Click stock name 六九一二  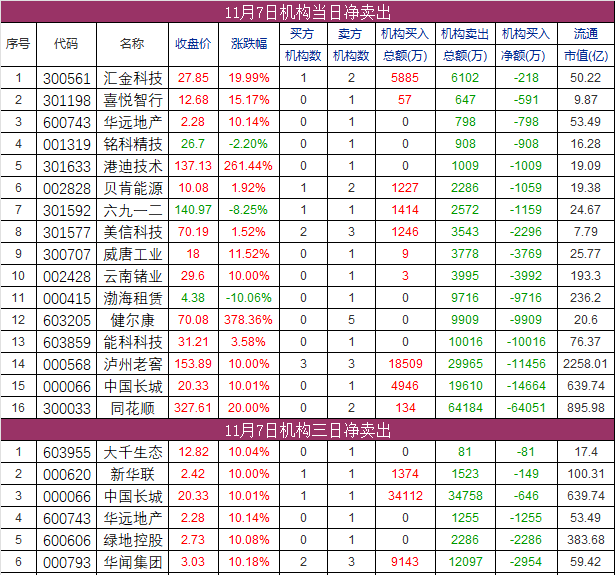133,211
